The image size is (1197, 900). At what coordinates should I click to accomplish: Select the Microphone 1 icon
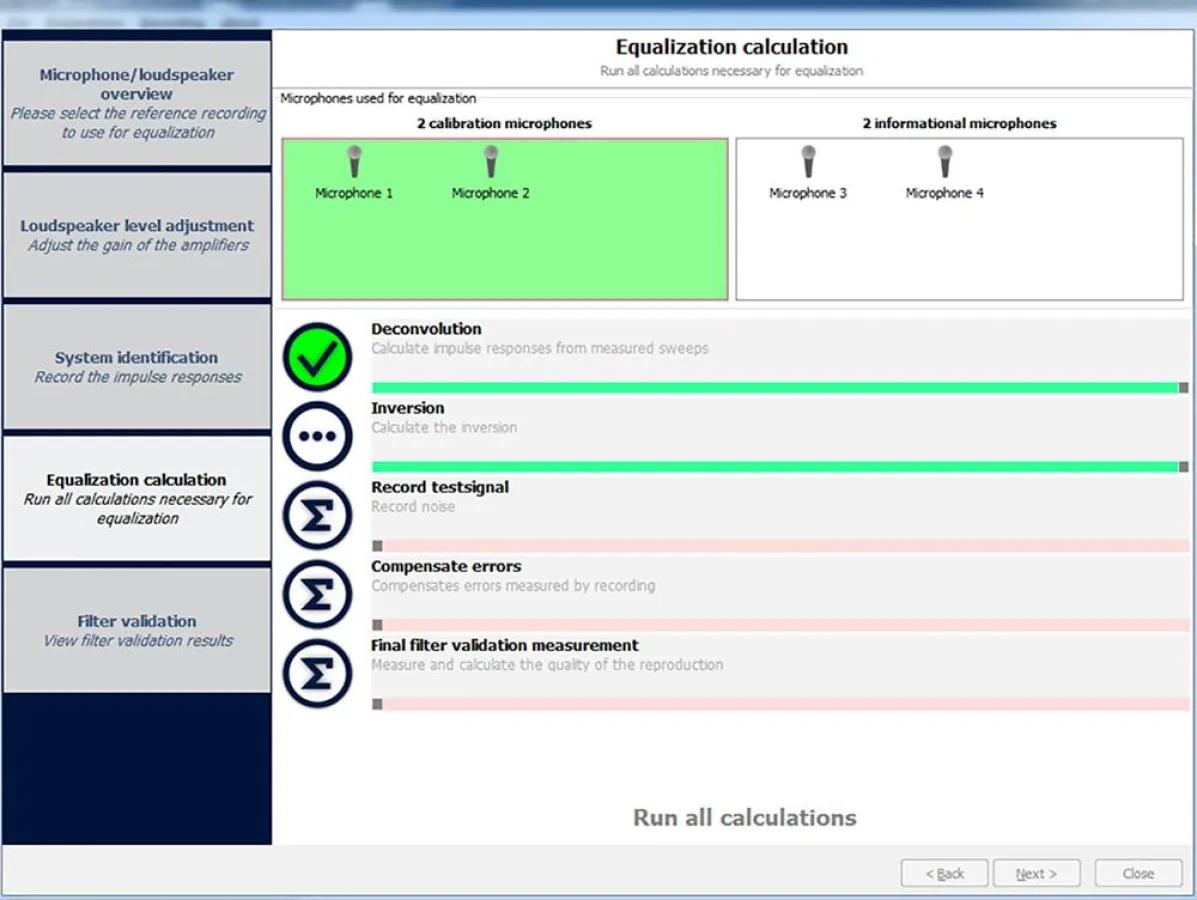pos(354,162)
